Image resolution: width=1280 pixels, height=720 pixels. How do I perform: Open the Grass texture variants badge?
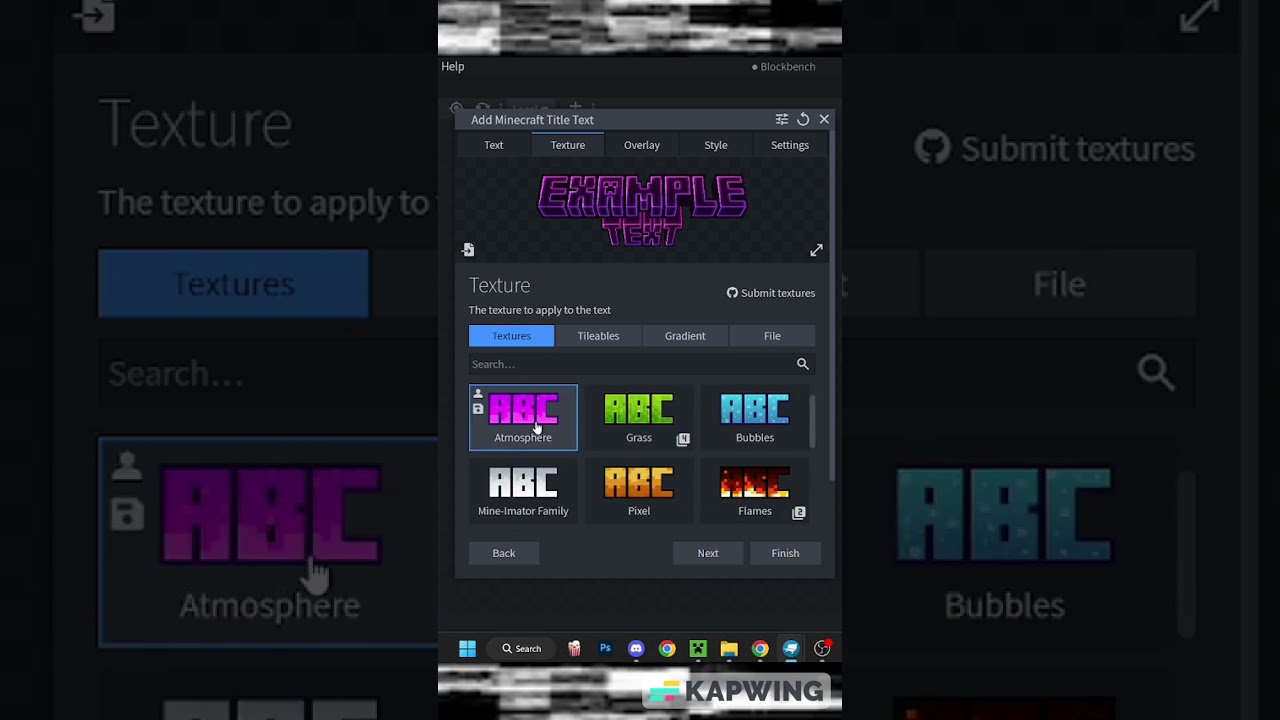(683, 439)
